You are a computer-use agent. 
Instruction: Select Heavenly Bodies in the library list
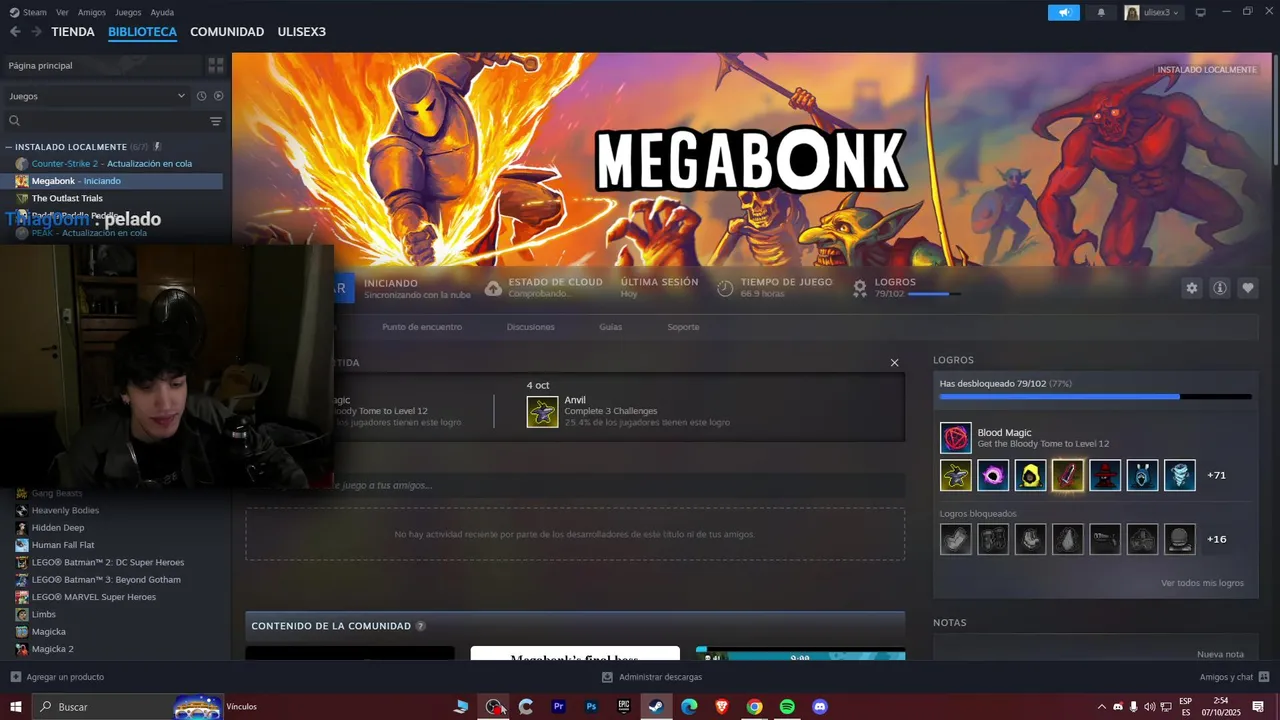[112, 510]
